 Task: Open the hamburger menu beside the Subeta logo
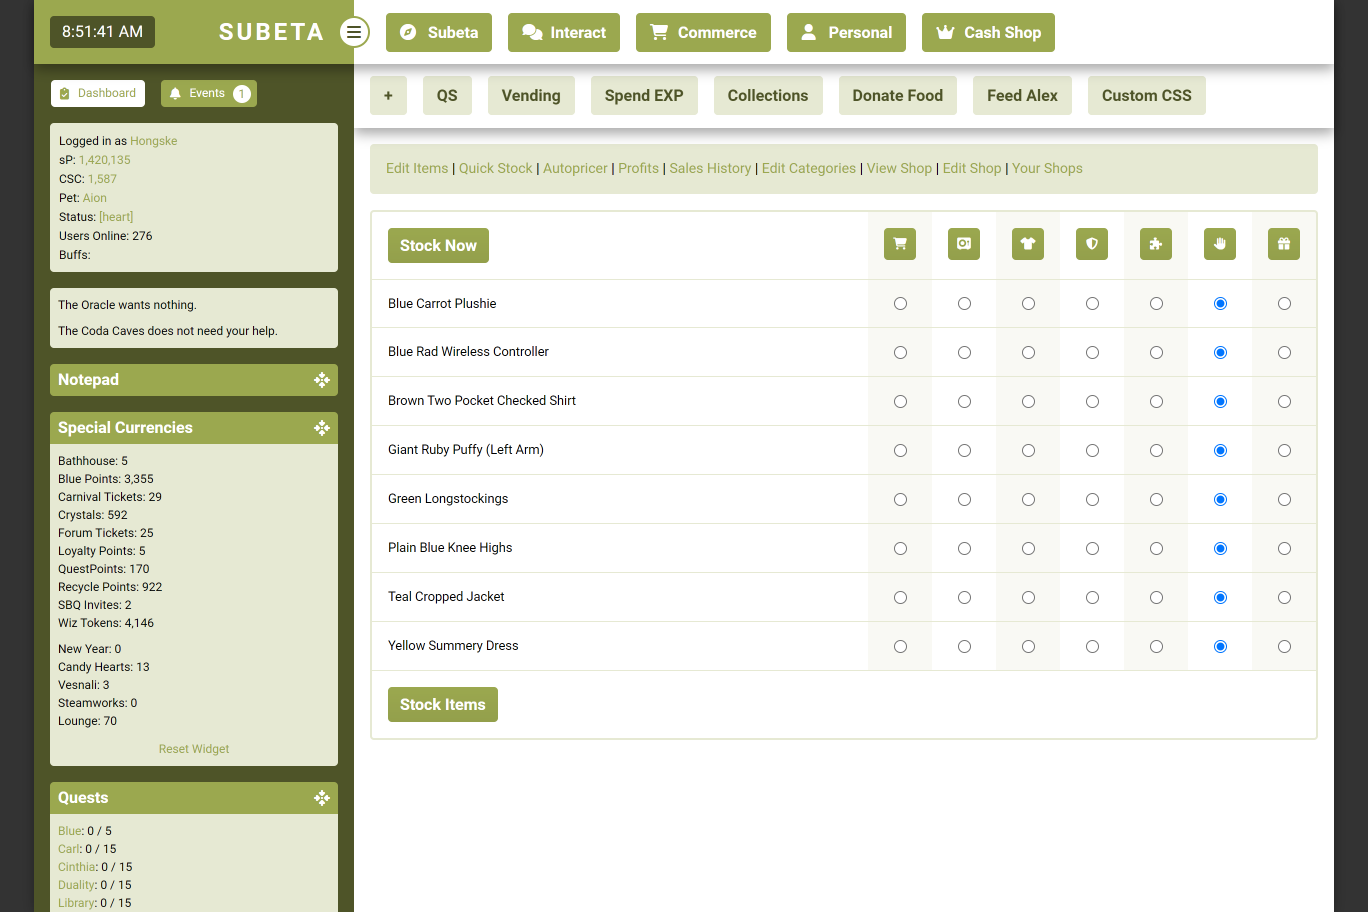click(x=354, y=32)
